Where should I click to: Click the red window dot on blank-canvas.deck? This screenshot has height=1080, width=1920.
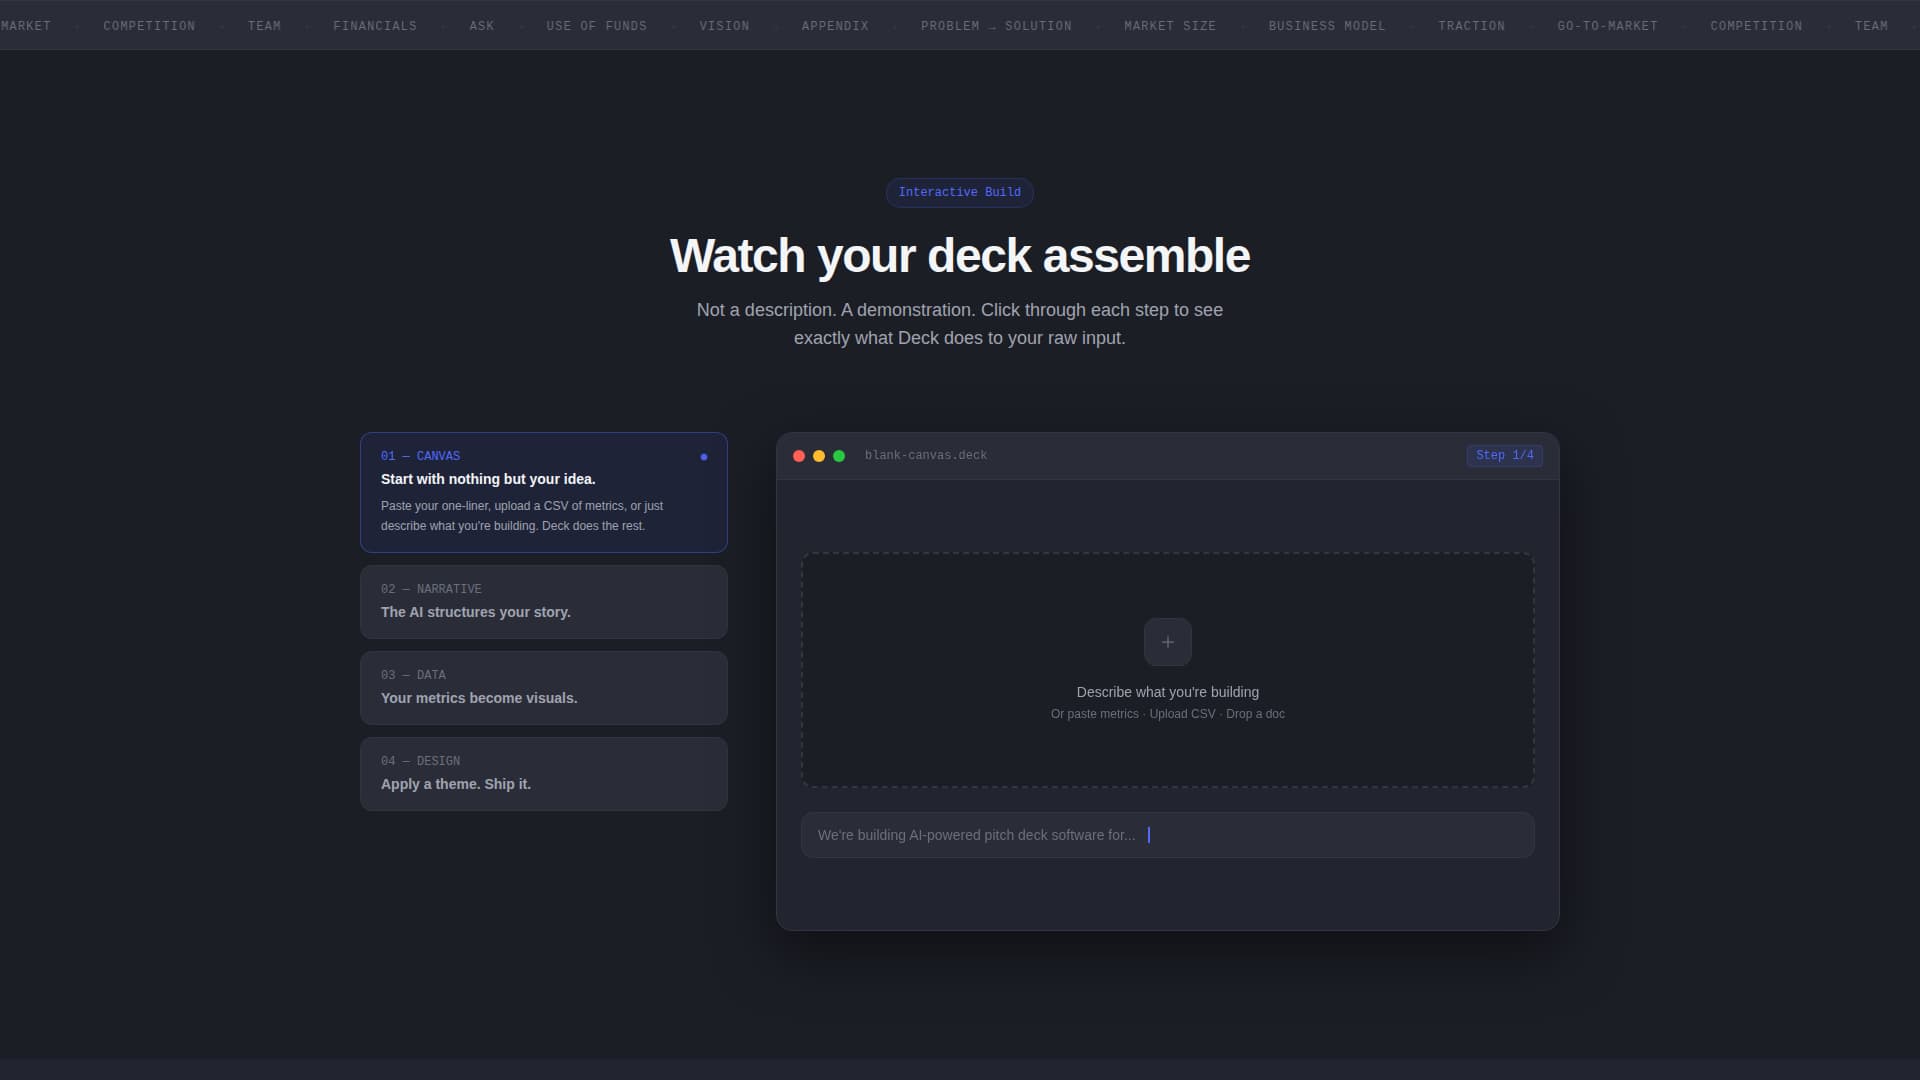pyautogui.click(x=799, y=456)
